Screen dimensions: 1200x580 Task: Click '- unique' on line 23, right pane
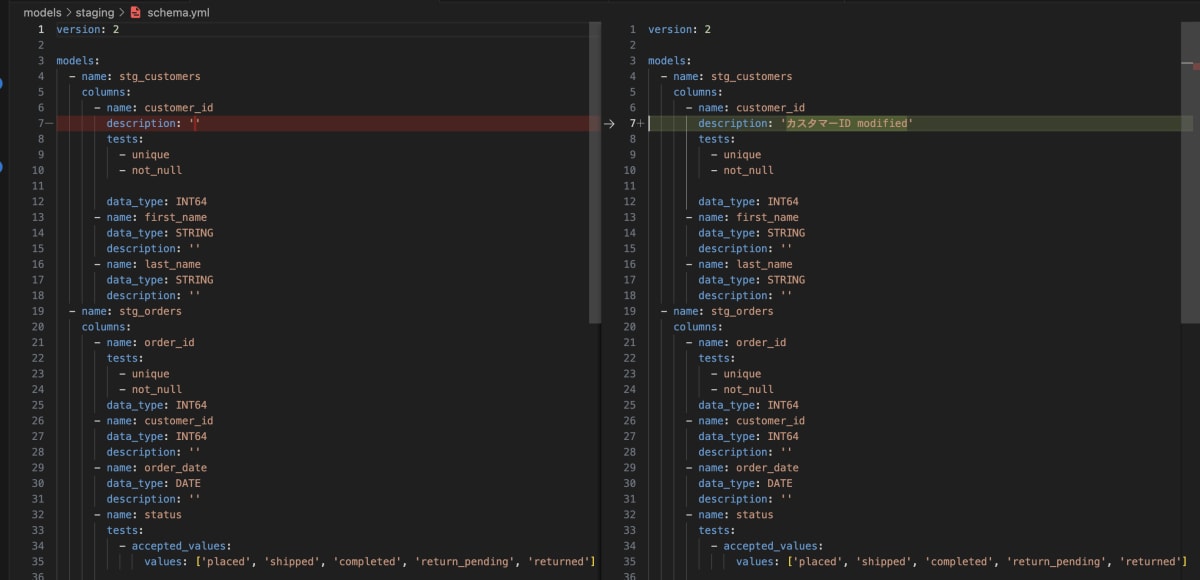pyautogui.click(x=736, y=374)
